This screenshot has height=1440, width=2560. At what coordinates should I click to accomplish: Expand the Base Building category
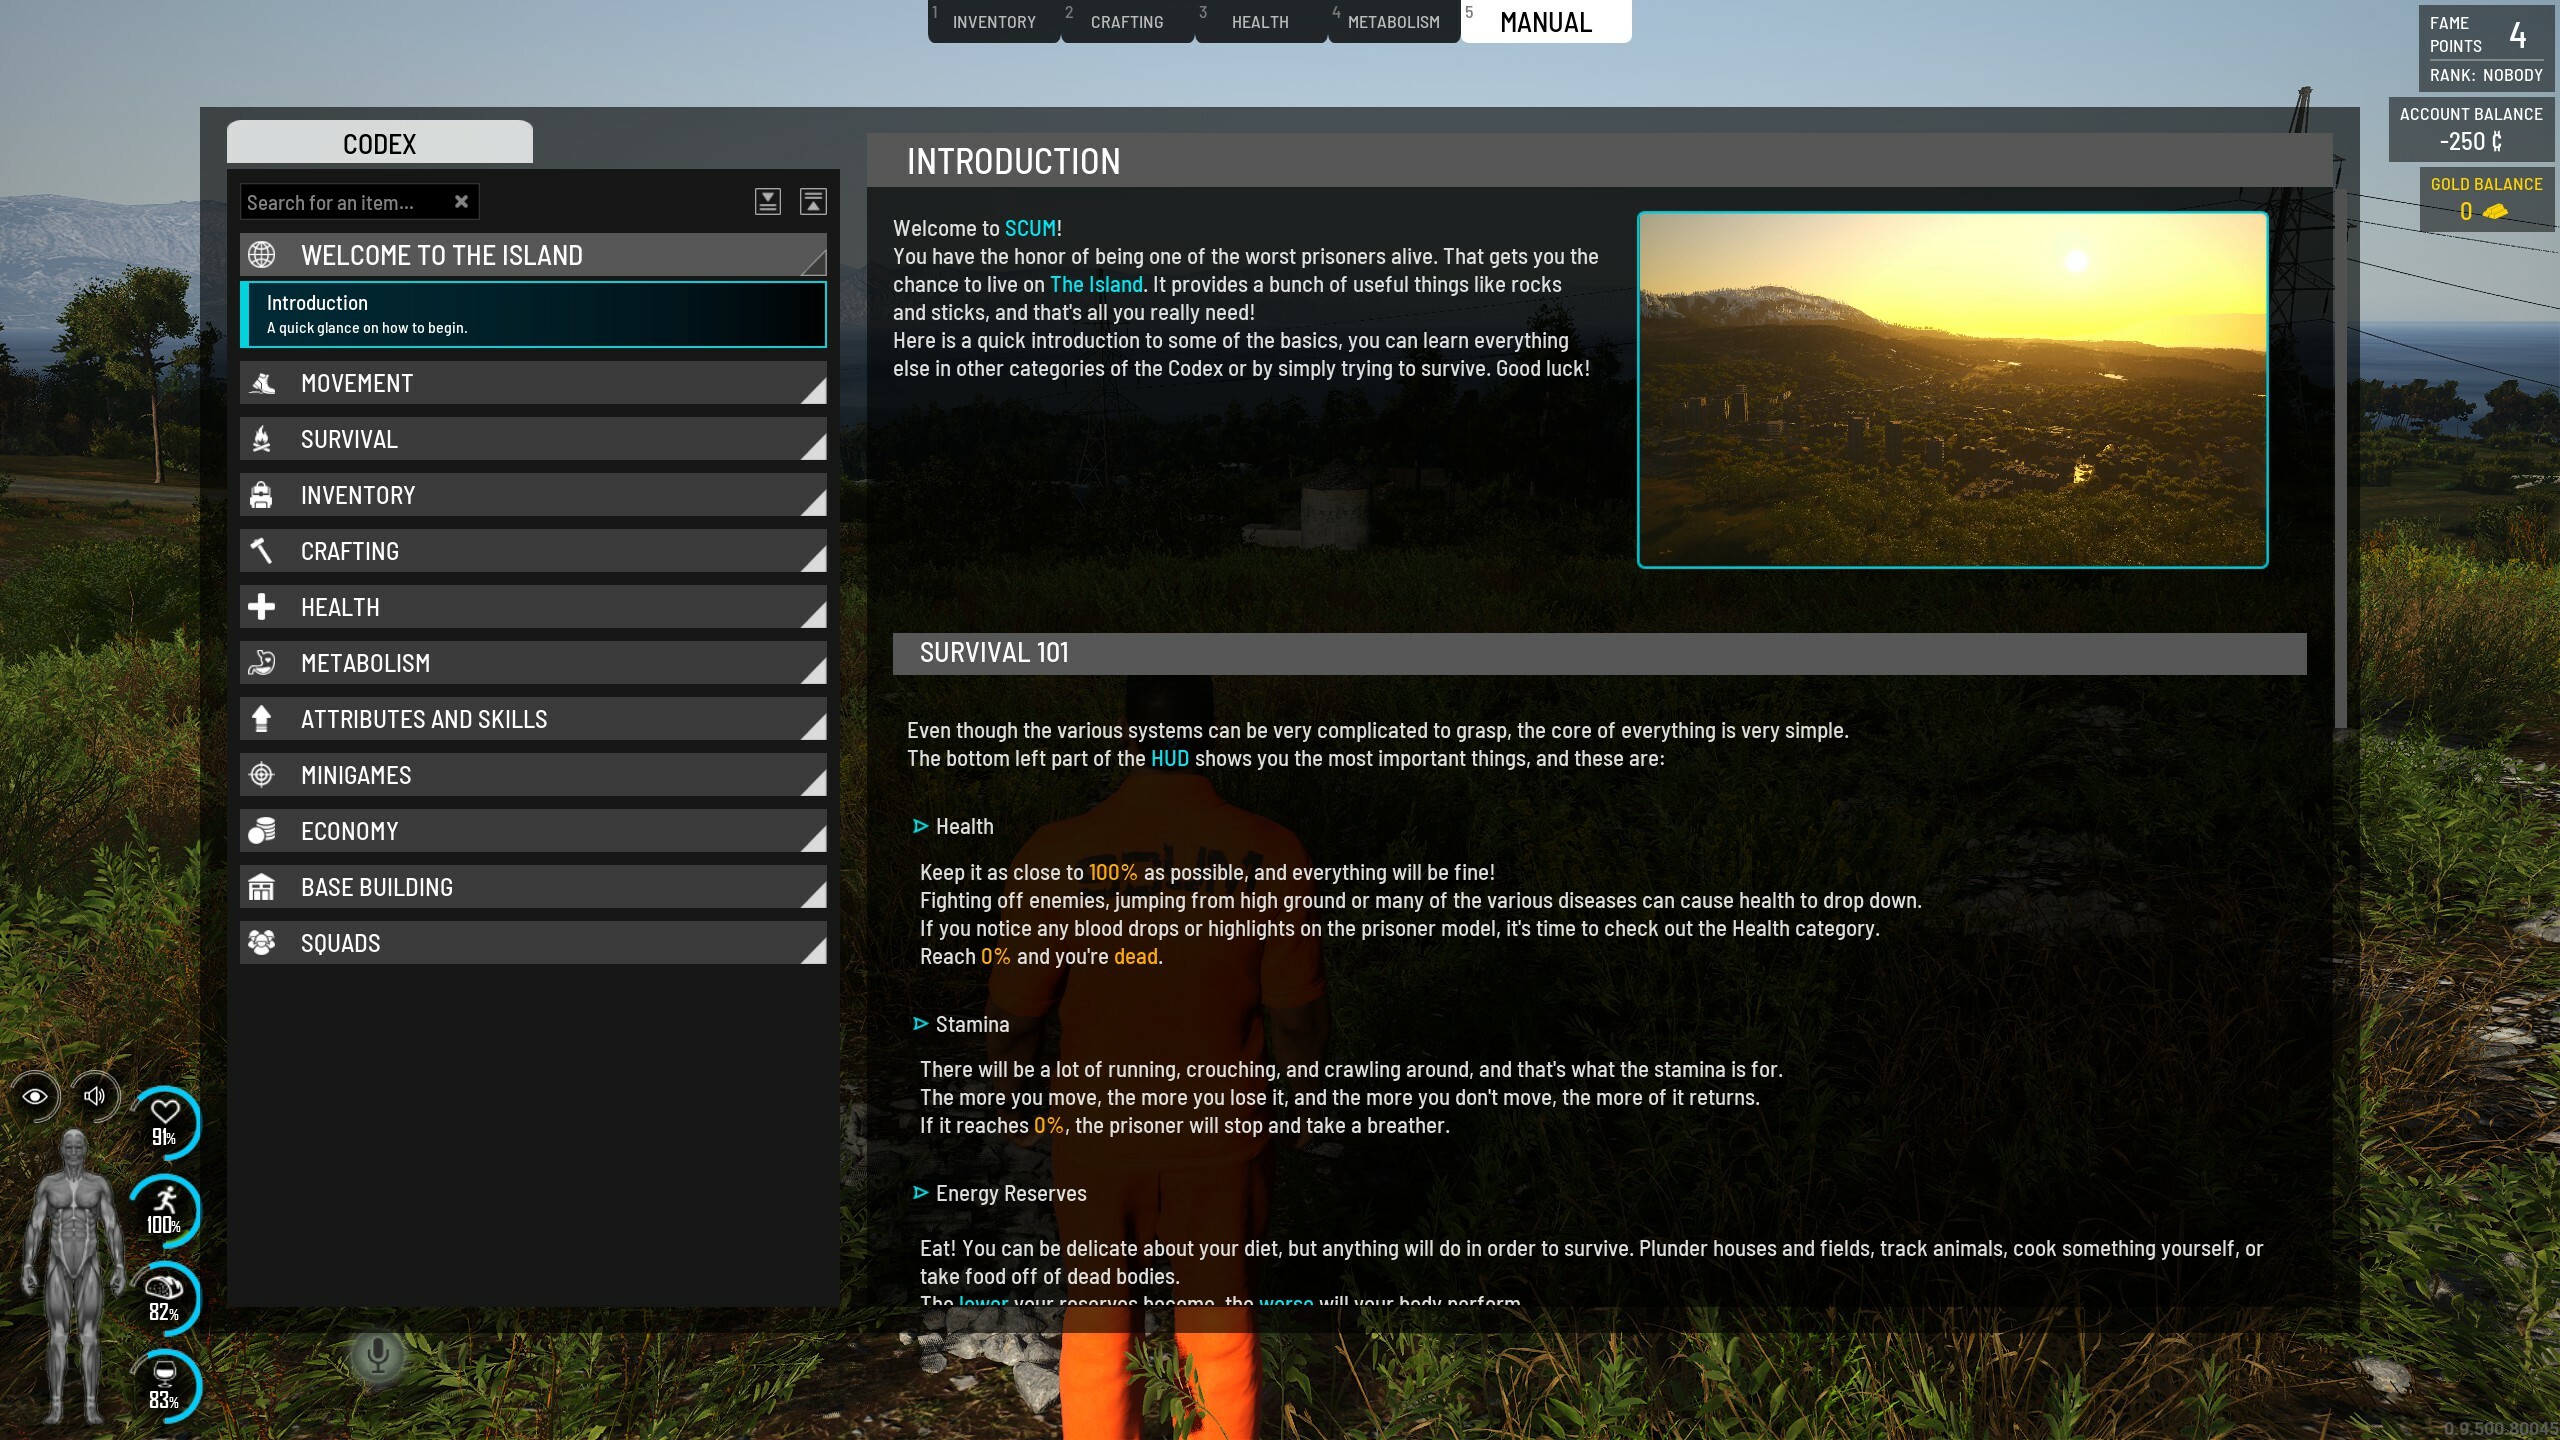533,888
